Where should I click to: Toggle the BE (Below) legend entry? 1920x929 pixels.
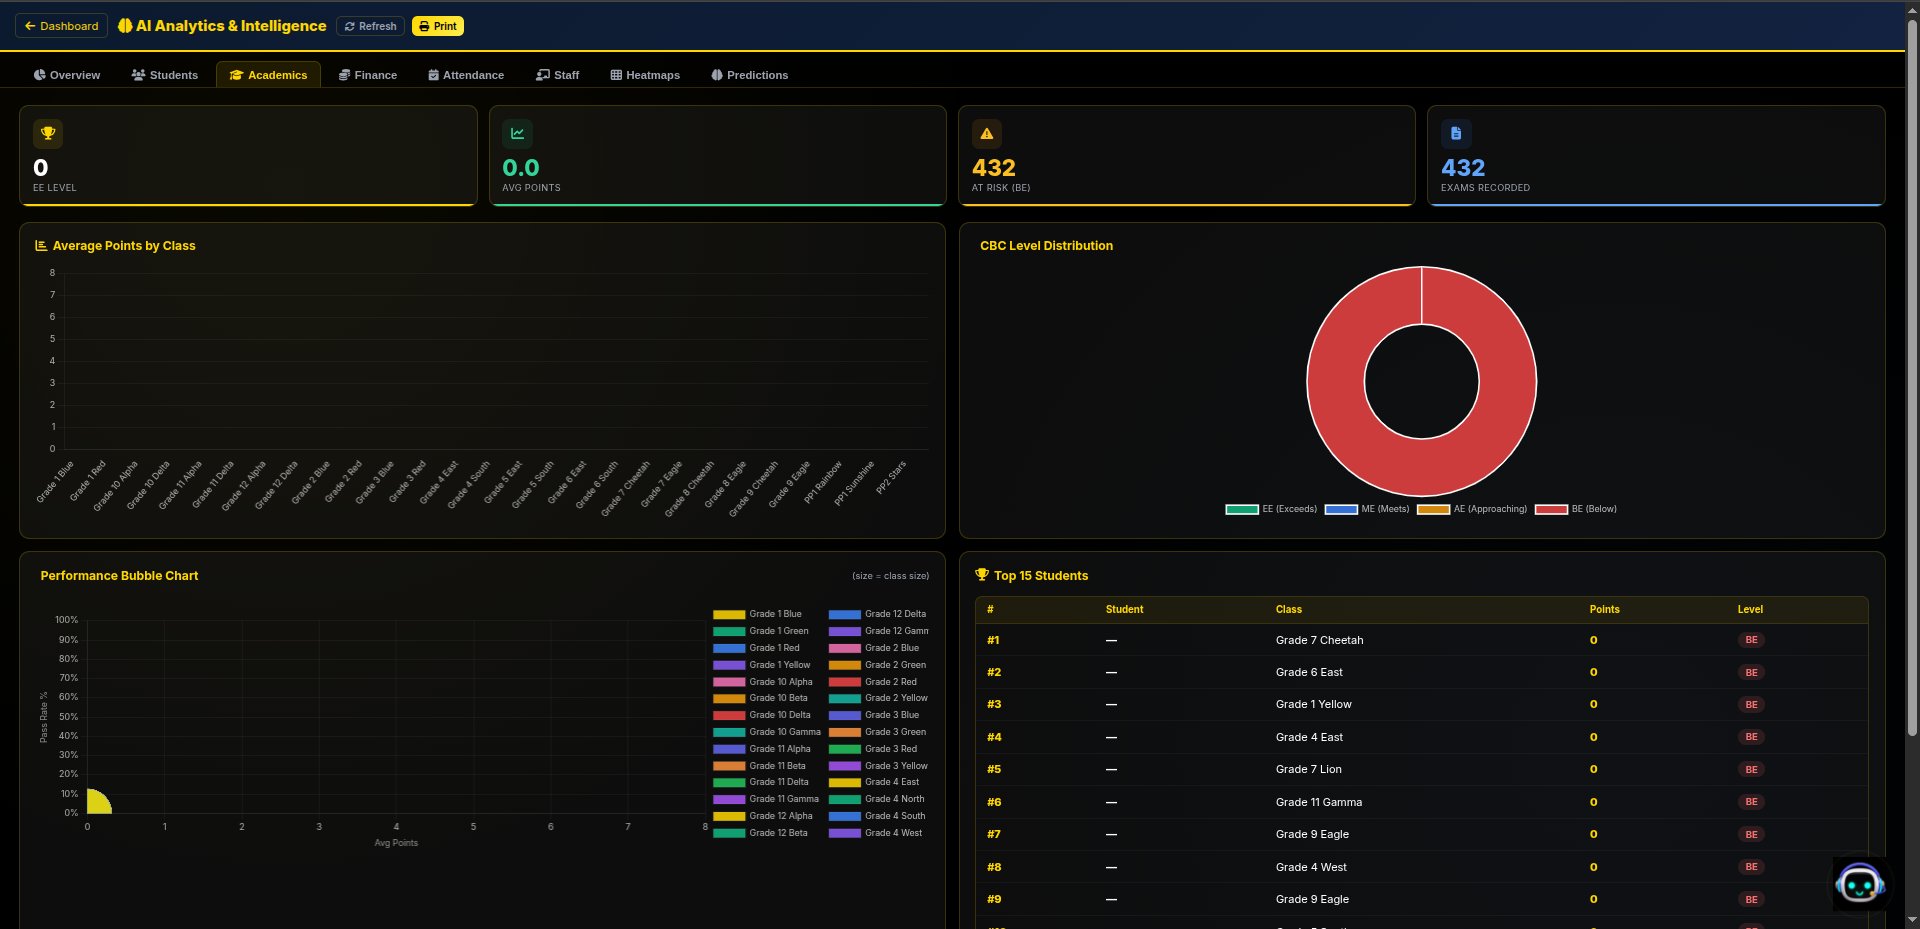1576,509
